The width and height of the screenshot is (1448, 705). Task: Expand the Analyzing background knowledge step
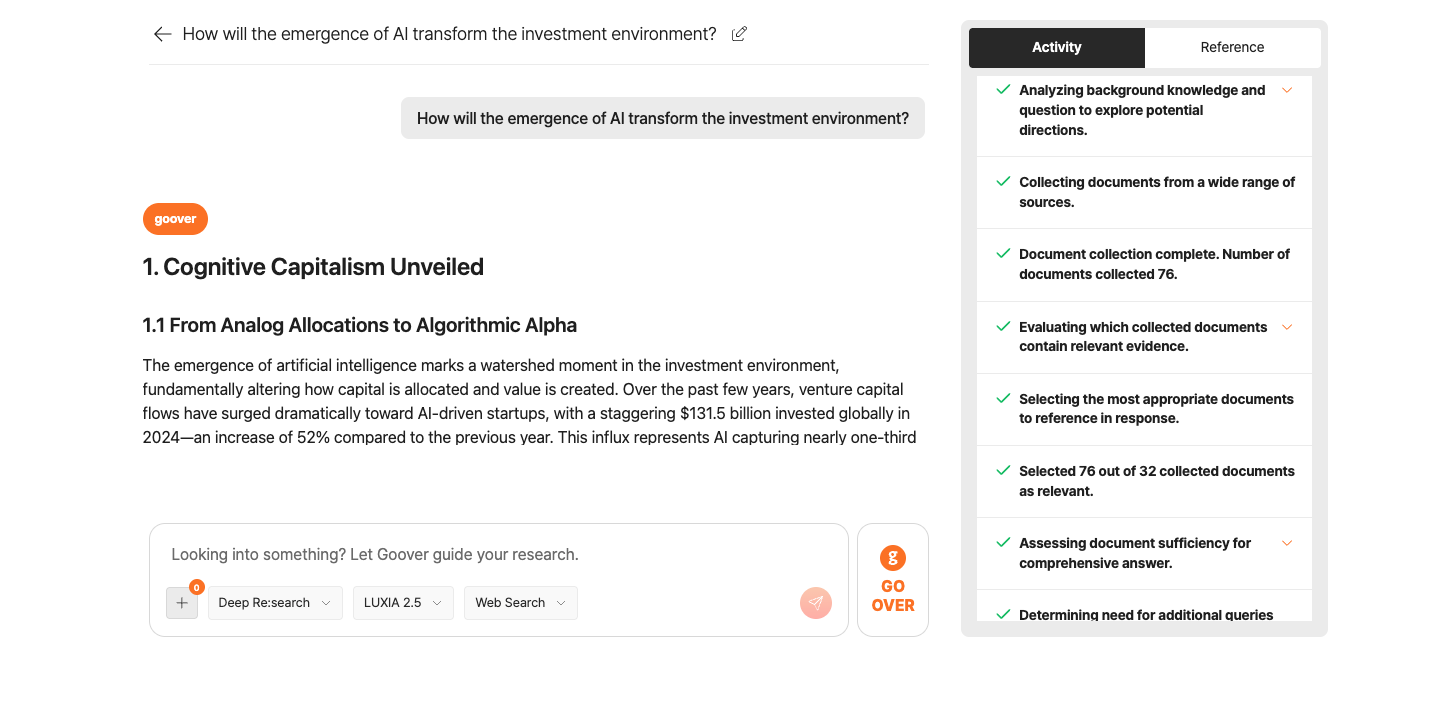(1287, 90)
